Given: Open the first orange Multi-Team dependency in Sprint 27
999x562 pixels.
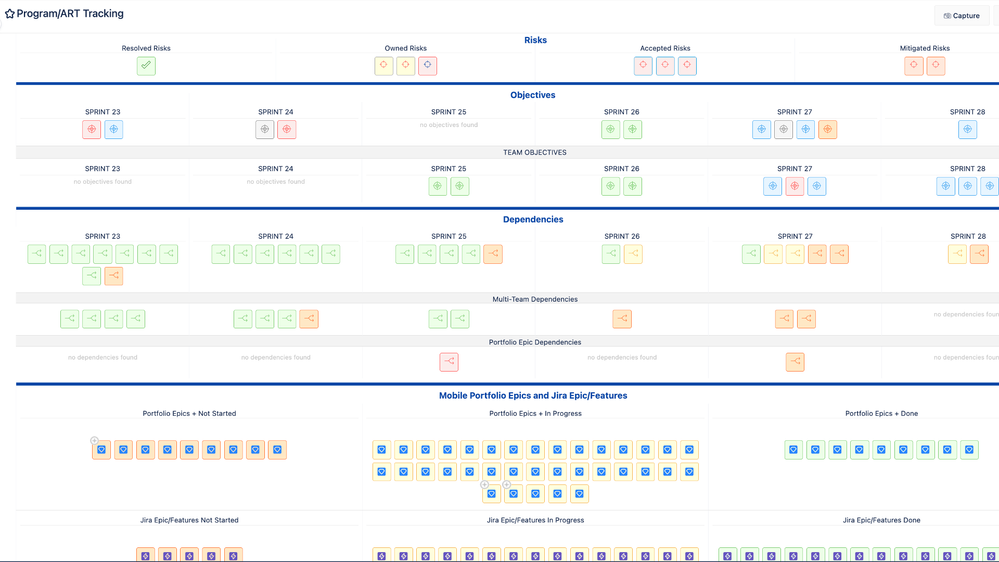Looking at the screenshot, I should point(784,319).
